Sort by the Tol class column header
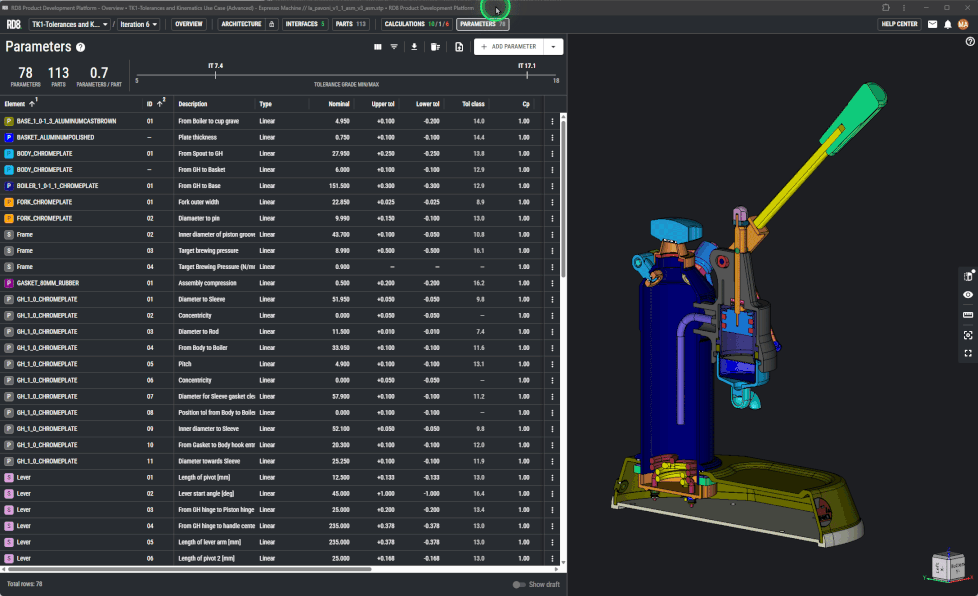 point(473,104)
